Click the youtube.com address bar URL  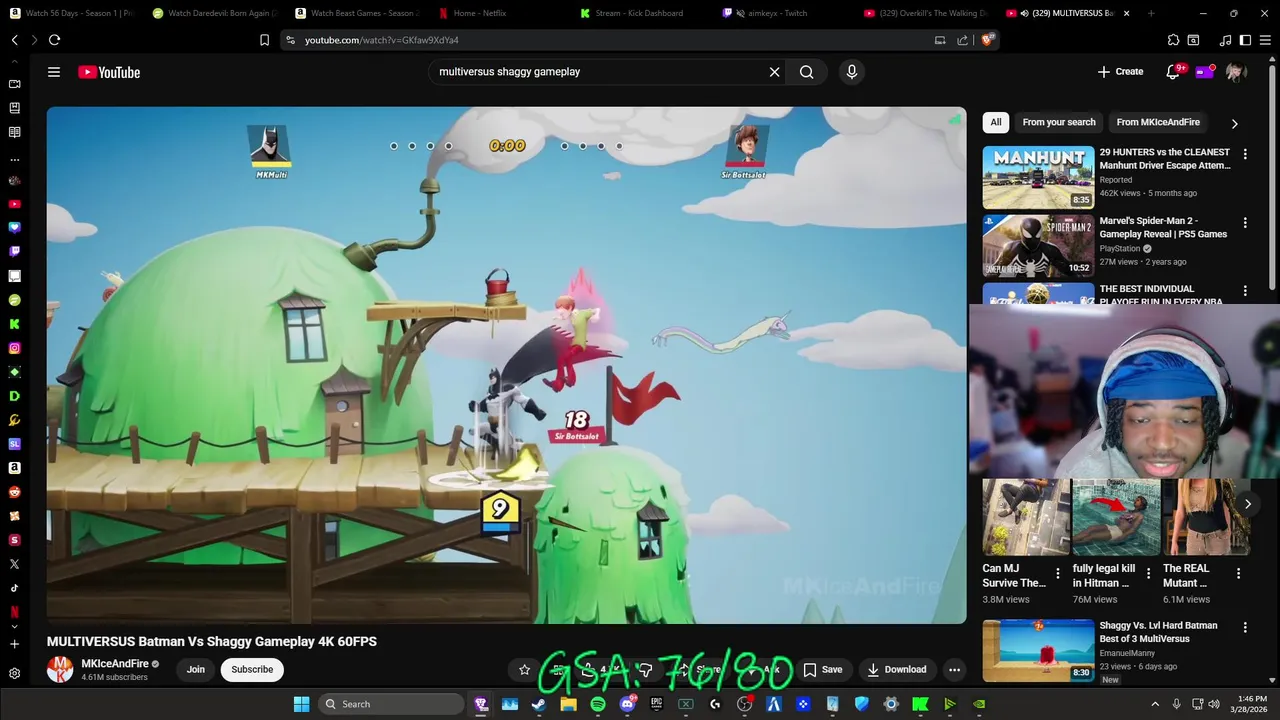point(381,40)
